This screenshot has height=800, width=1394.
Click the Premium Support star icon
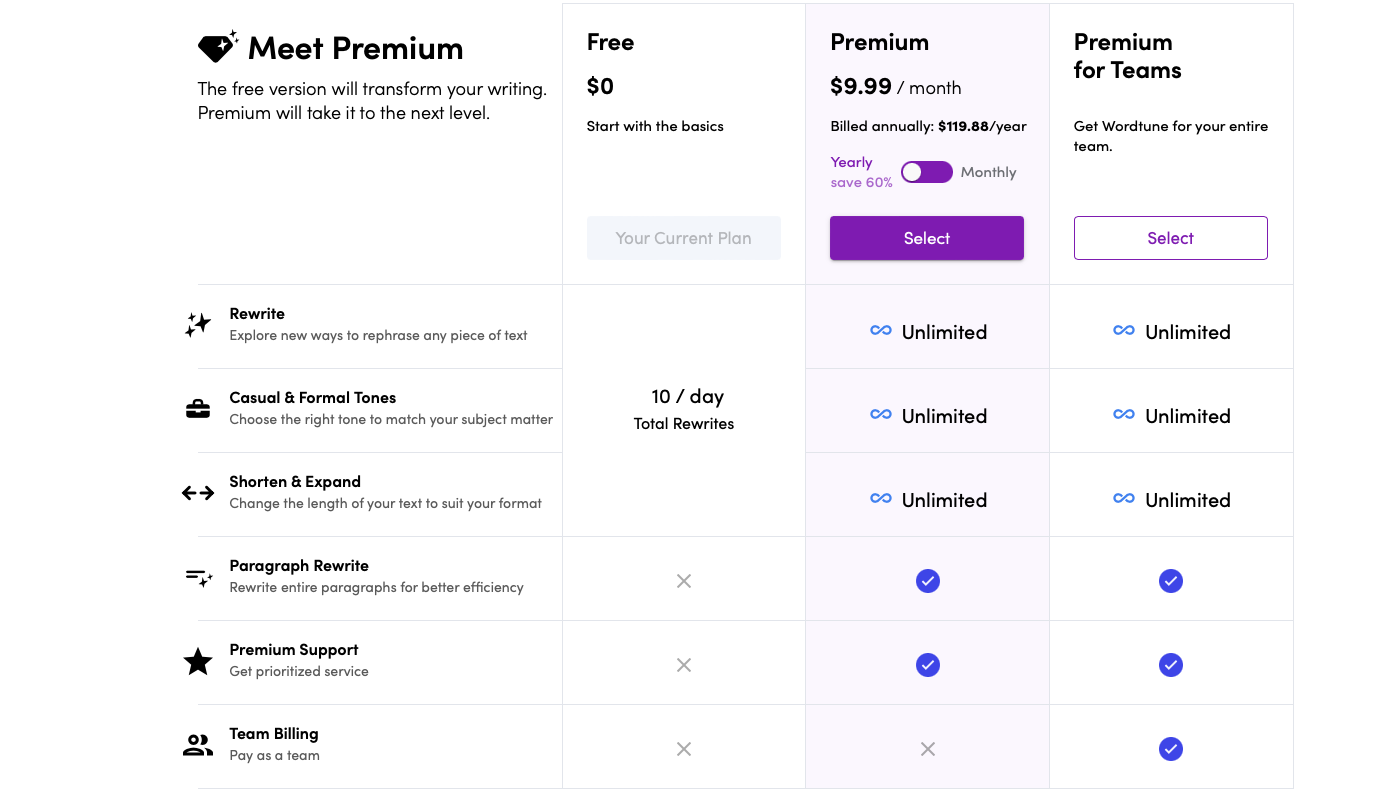click(198, 661)
